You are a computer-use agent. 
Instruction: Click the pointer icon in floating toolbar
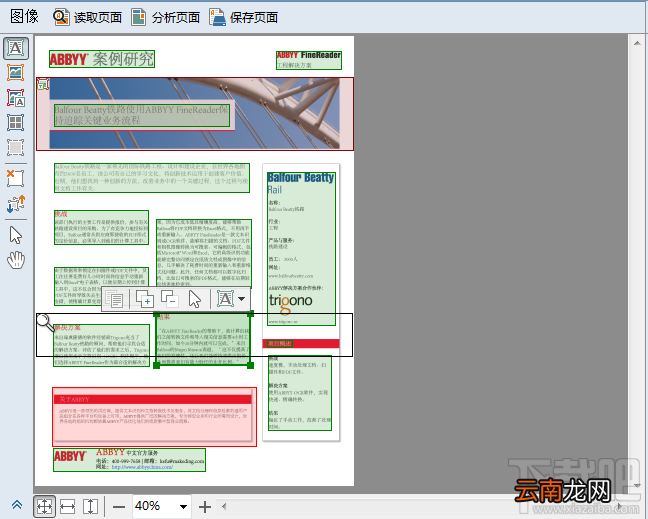click(x=195, y=298)
